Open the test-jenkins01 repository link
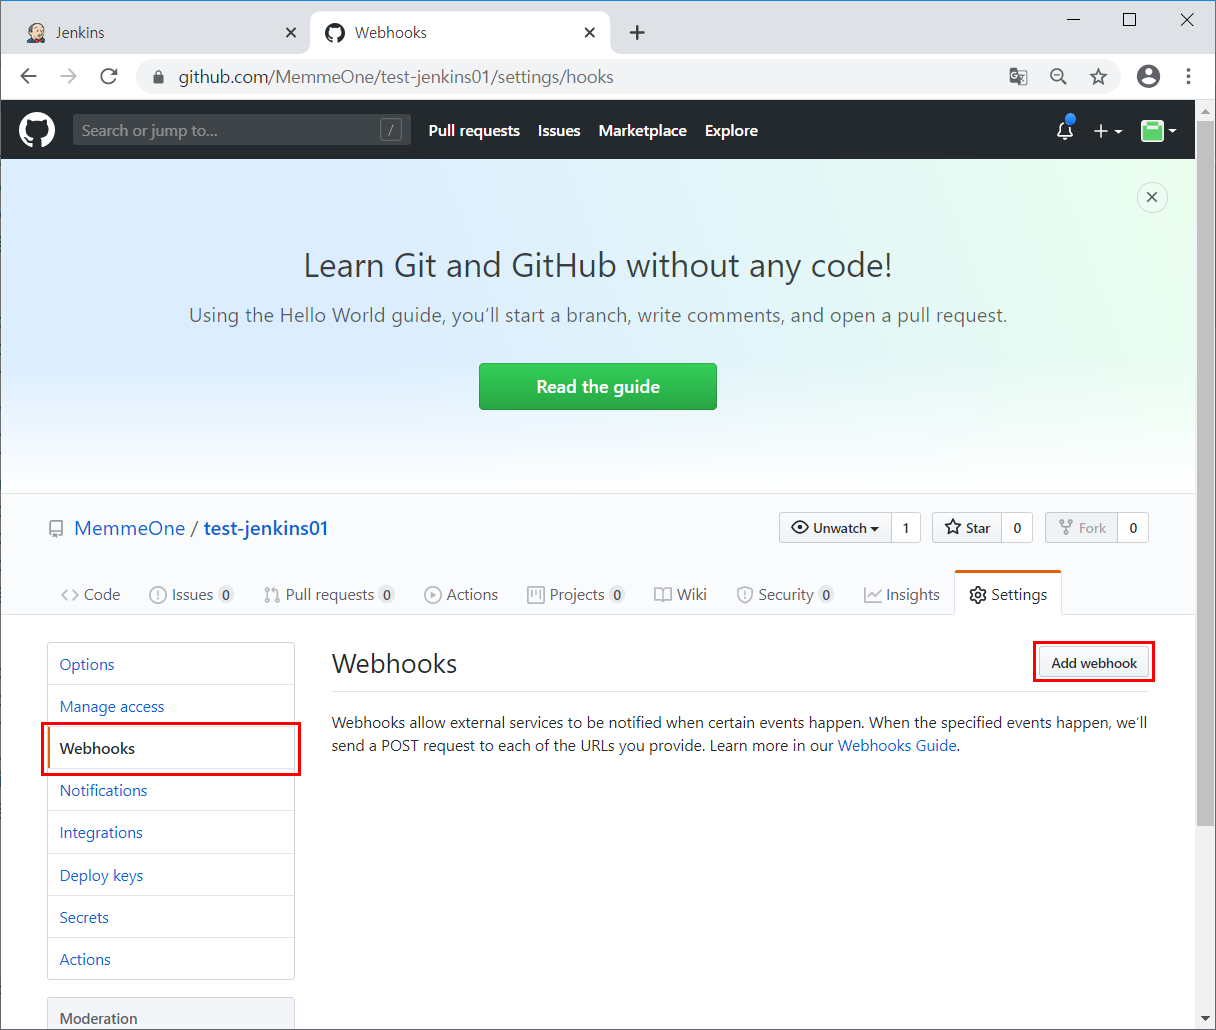Viewport: 1216px width, 1030px height. click(266, 528)
